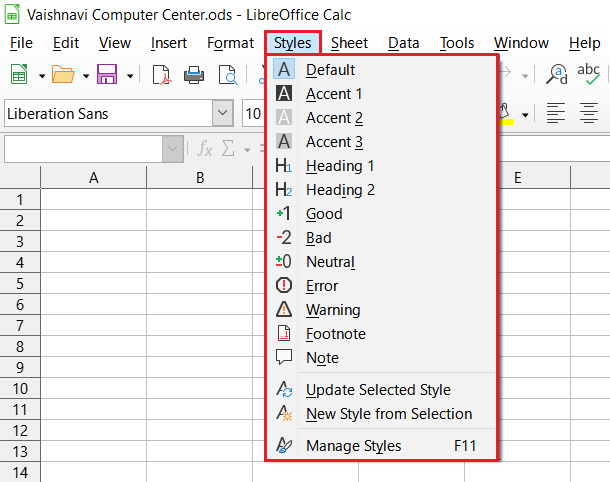Open the Tools menu

coord(457,43)
